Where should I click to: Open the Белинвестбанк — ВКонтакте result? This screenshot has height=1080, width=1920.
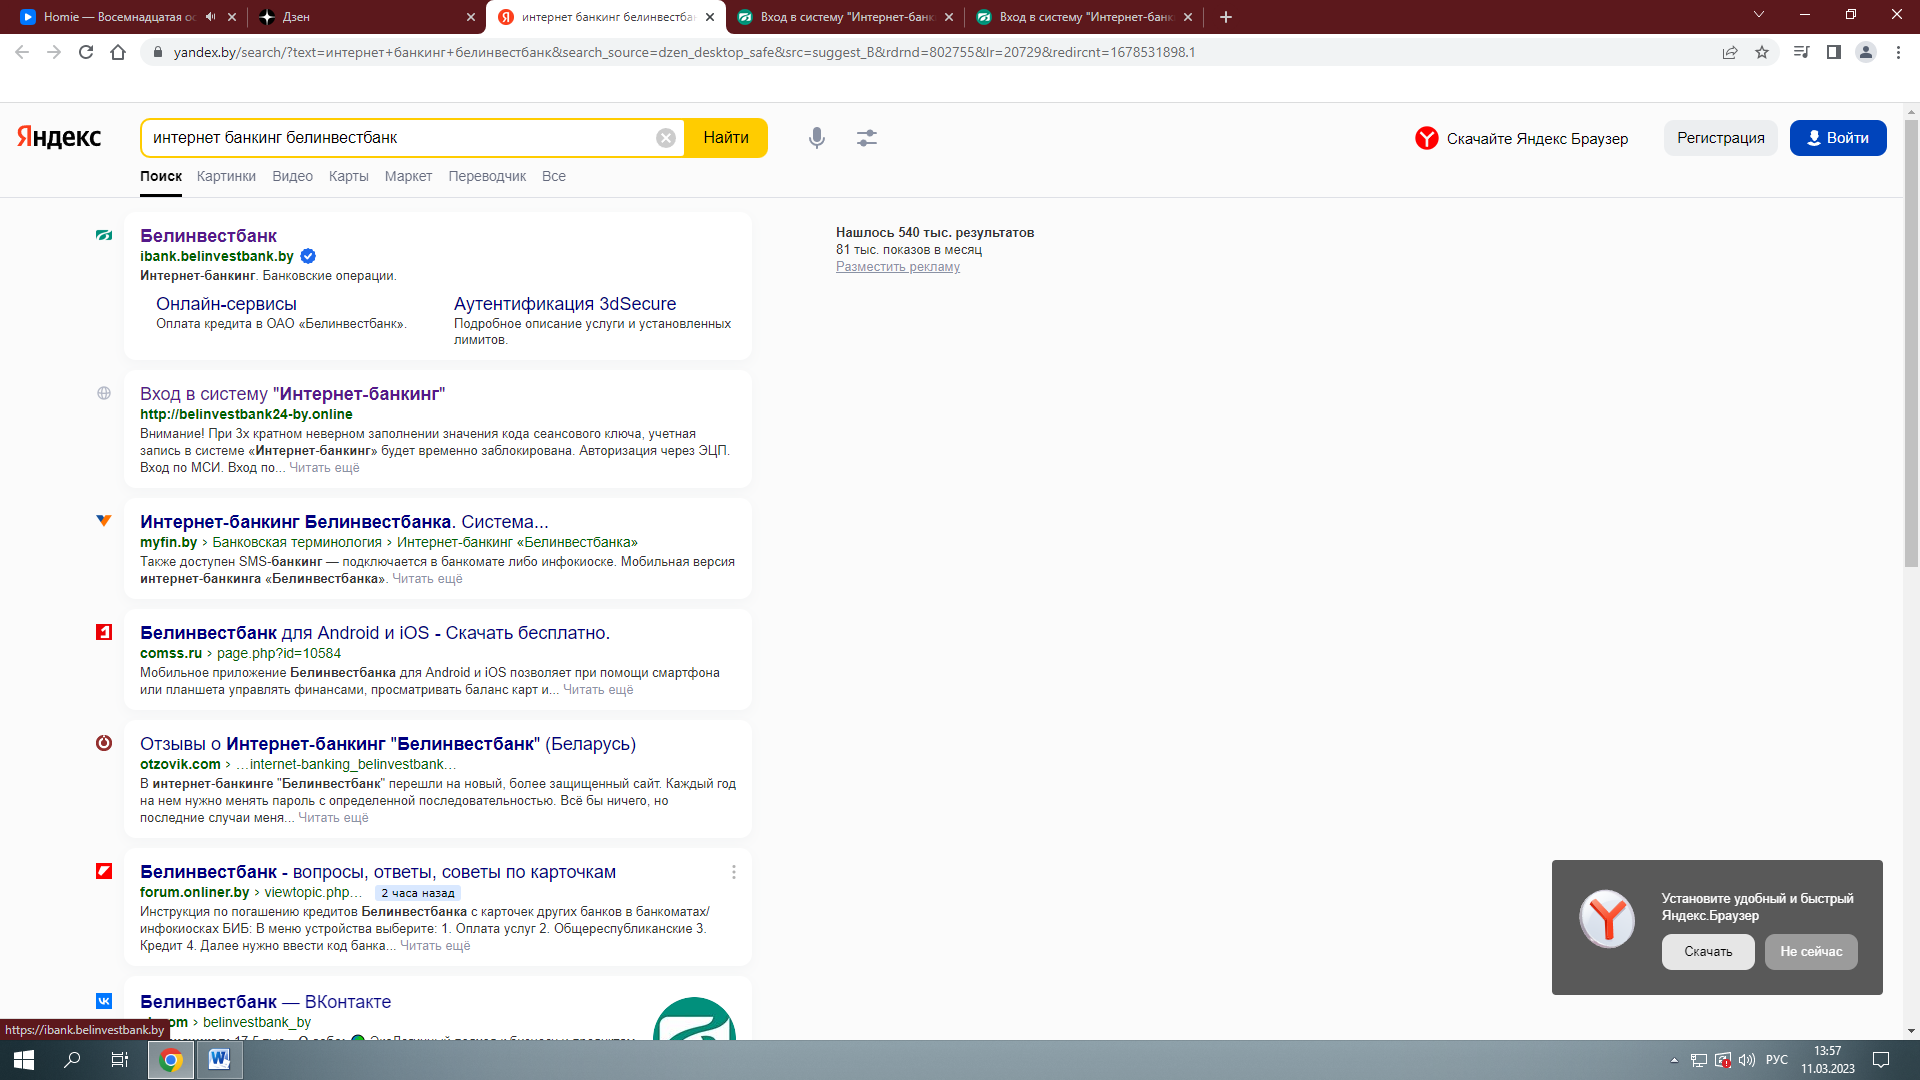(x=265, y=1002)
